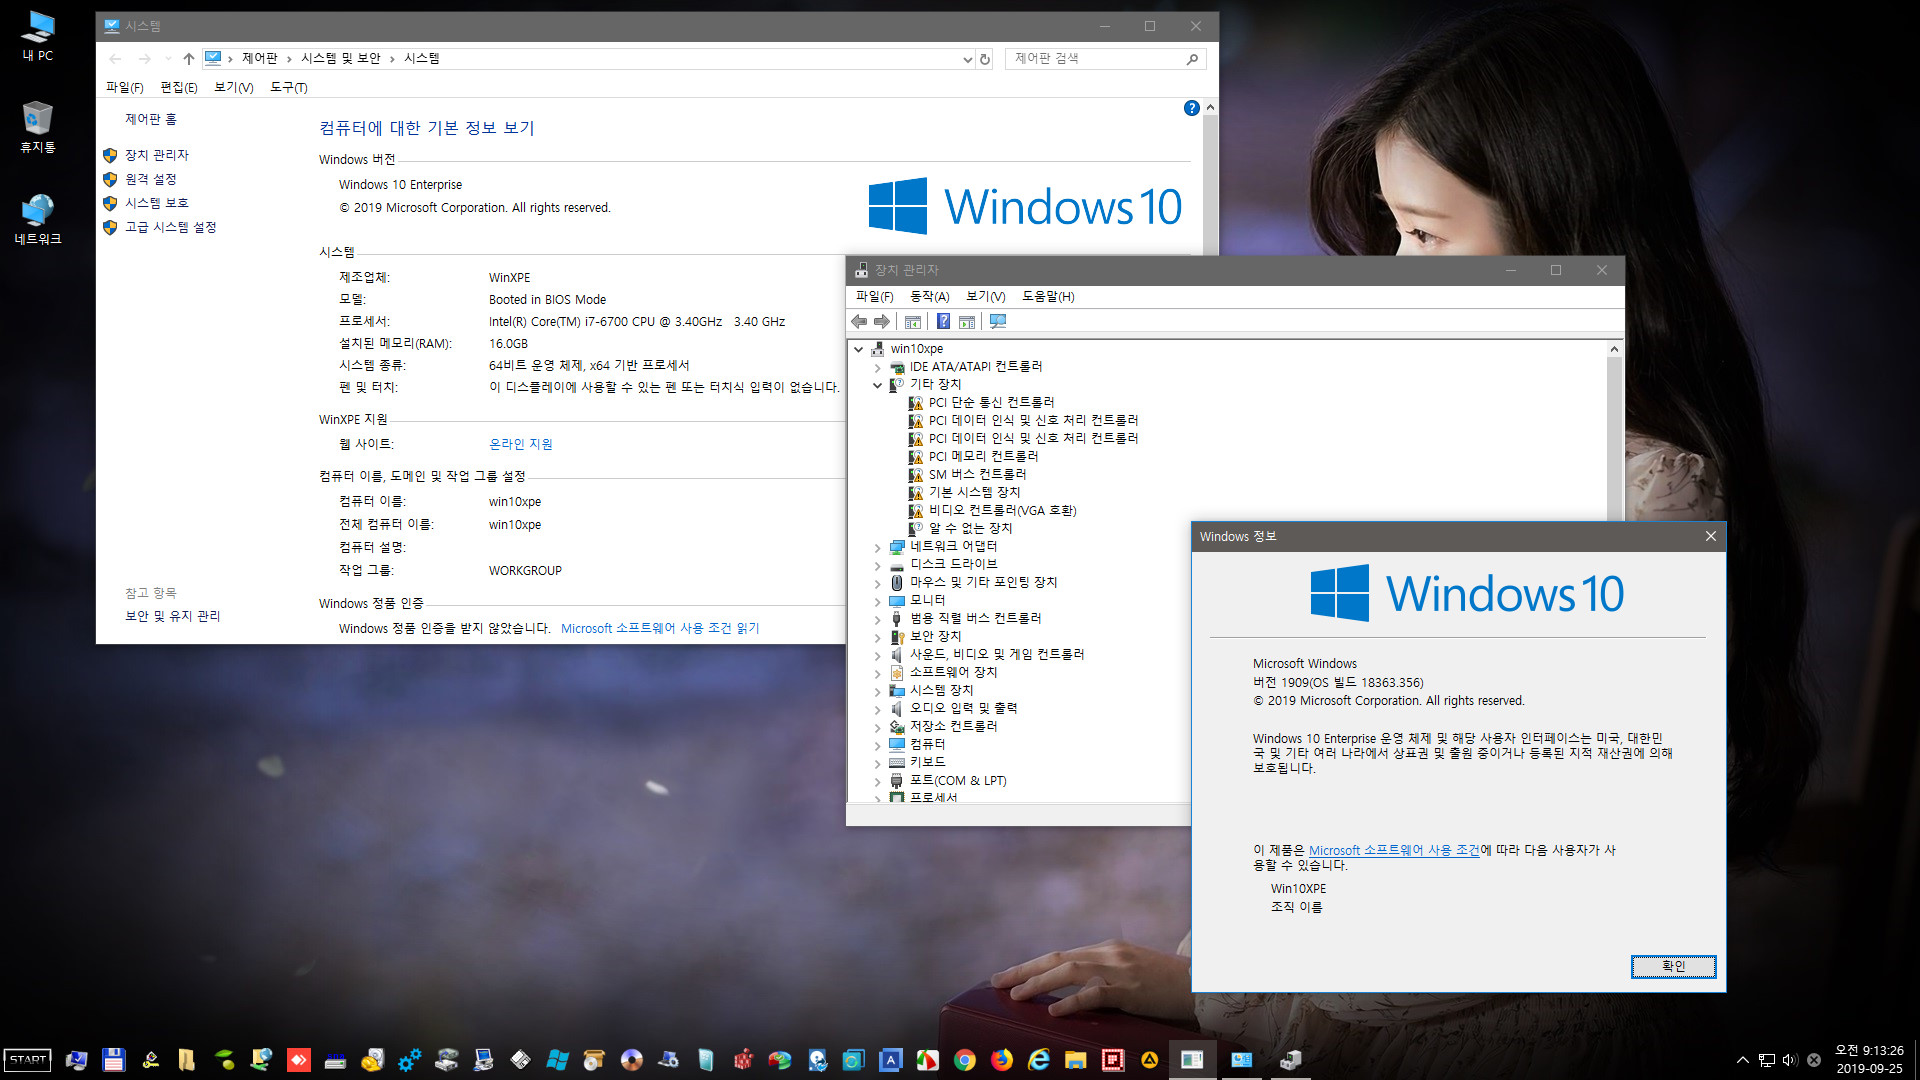Screen dimensions: 1920x1080
Task: Select 알 수 없는 장치 entry
Action: [x=970, y=529]
